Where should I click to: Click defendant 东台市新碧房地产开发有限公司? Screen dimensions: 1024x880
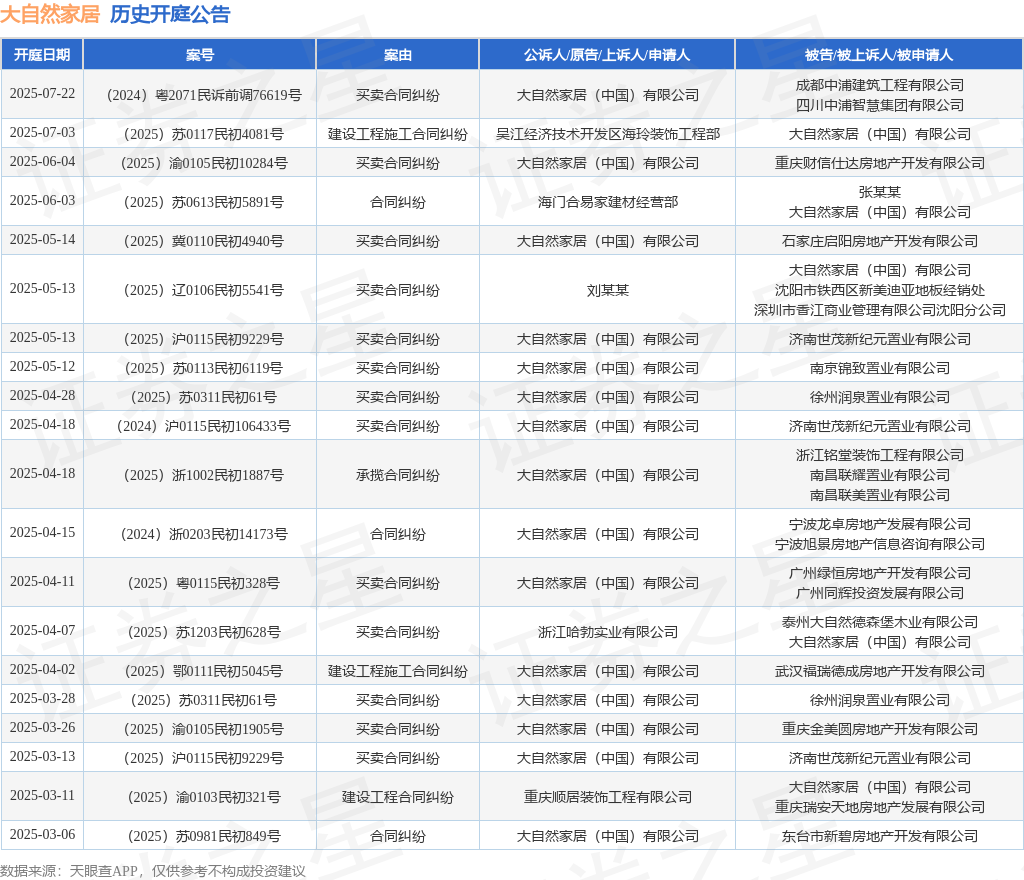(879, 836)
